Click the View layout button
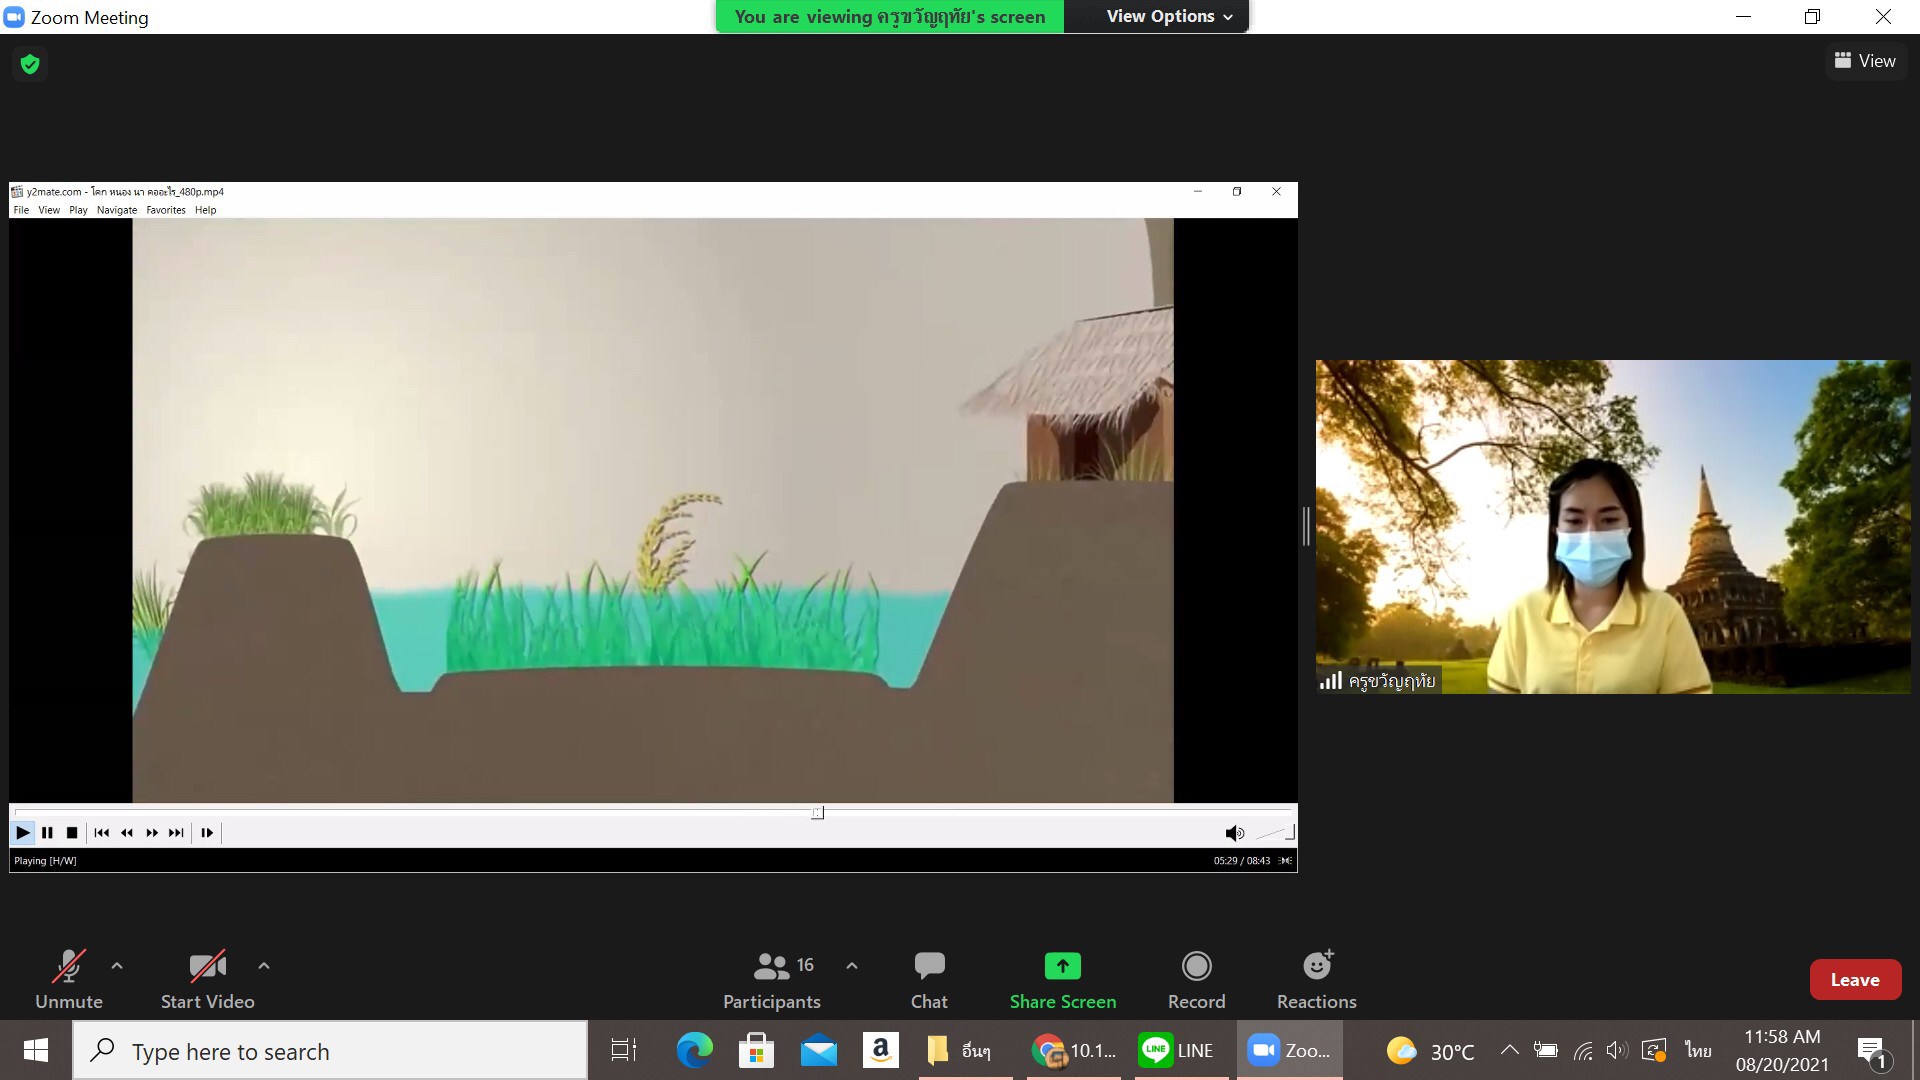 [x=1865, y=61]
